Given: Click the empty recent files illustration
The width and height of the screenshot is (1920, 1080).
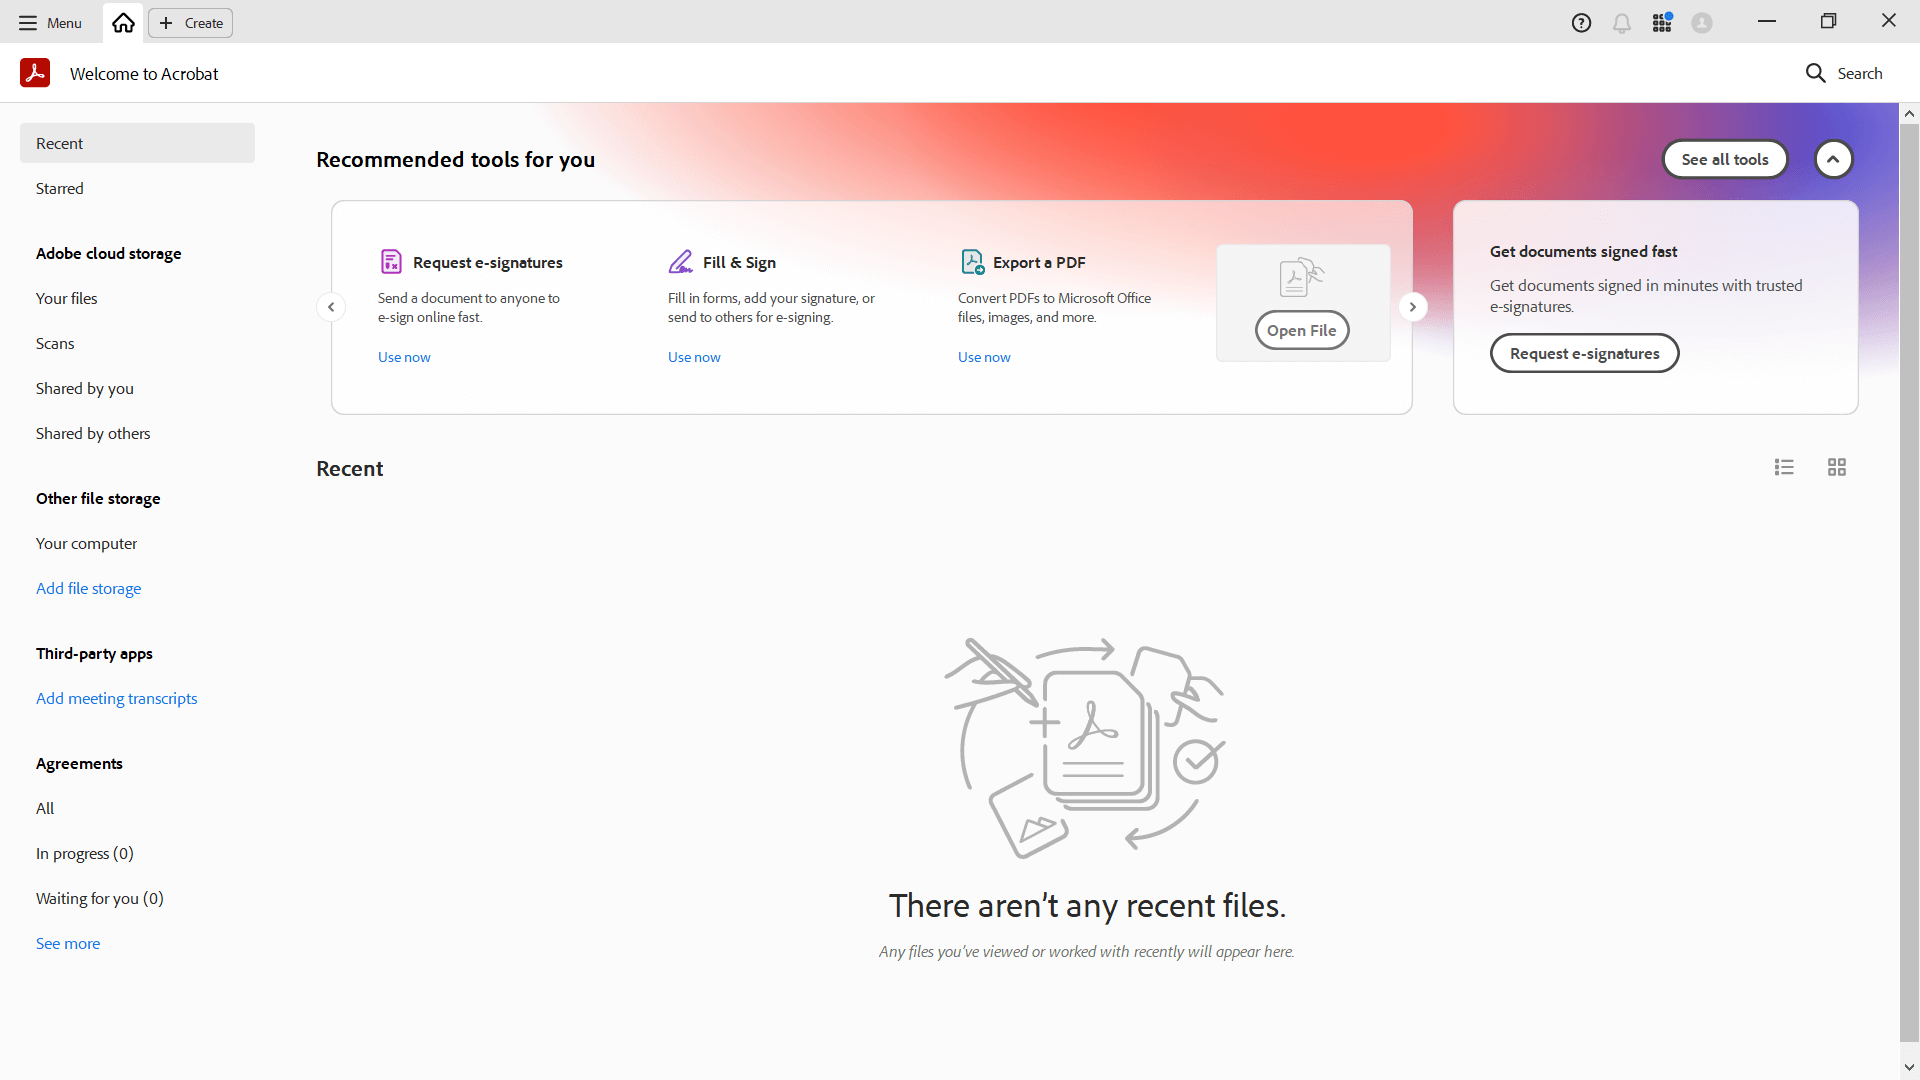Looking at the screenshot, I should (x=1086, y=748).
